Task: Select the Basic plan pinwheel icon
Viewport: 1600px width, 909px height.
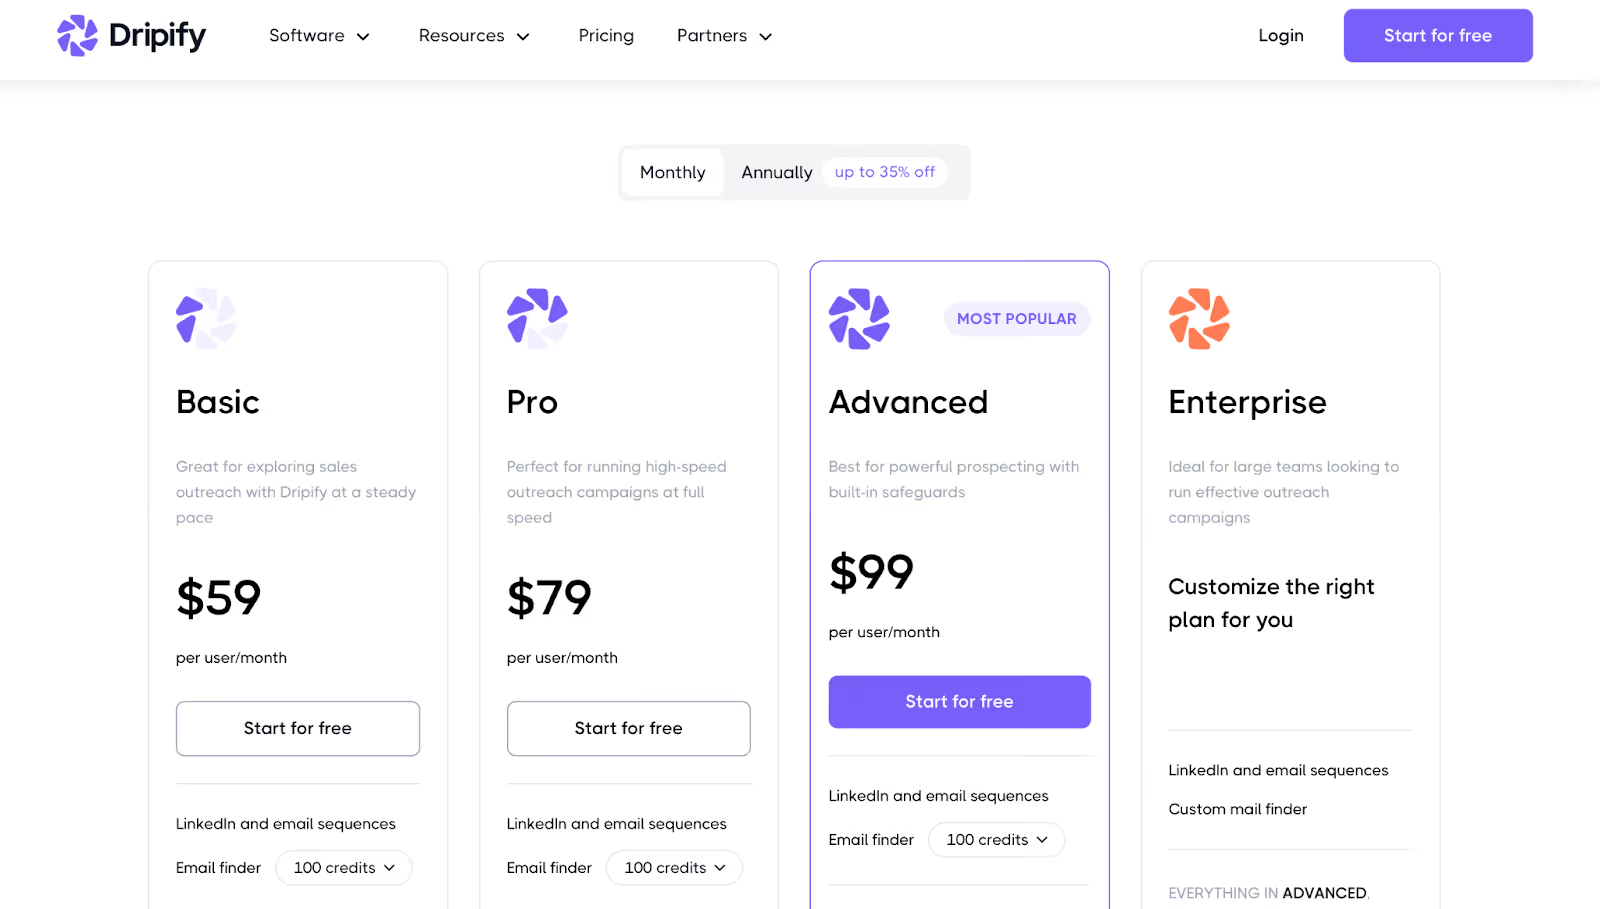Action: point(205,319)
